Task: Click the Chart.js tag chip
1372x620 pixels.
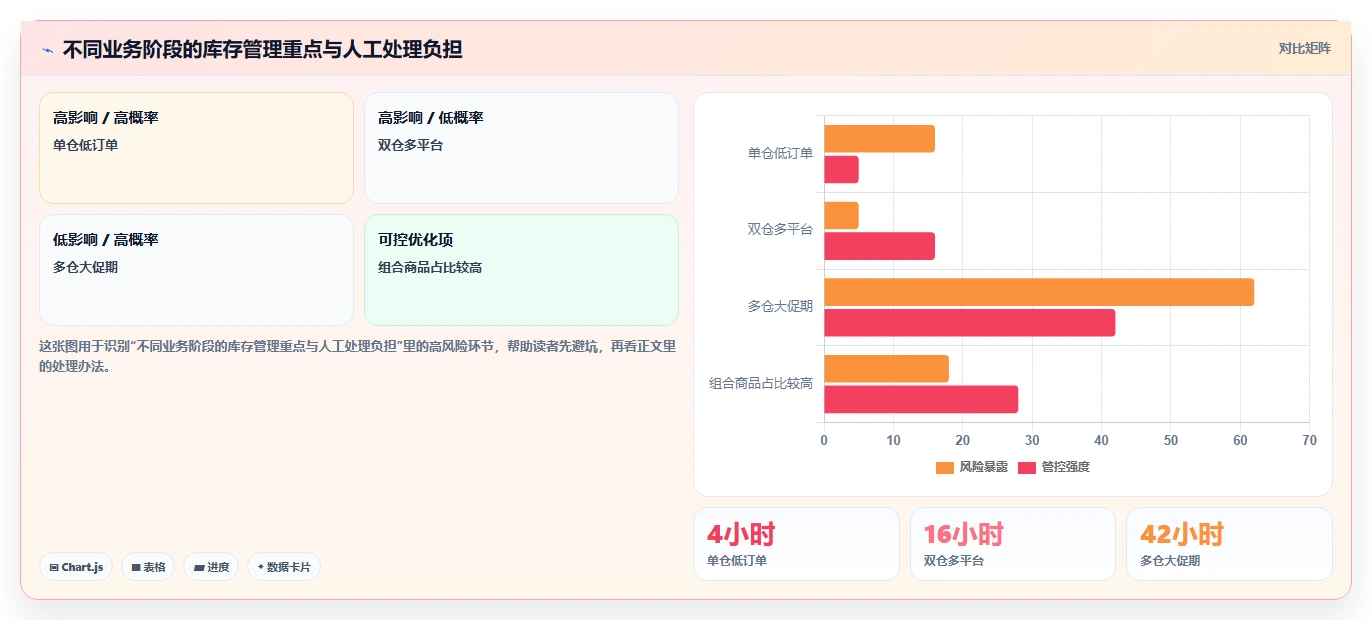Action: pyautogui.click(x=76, y=567)
